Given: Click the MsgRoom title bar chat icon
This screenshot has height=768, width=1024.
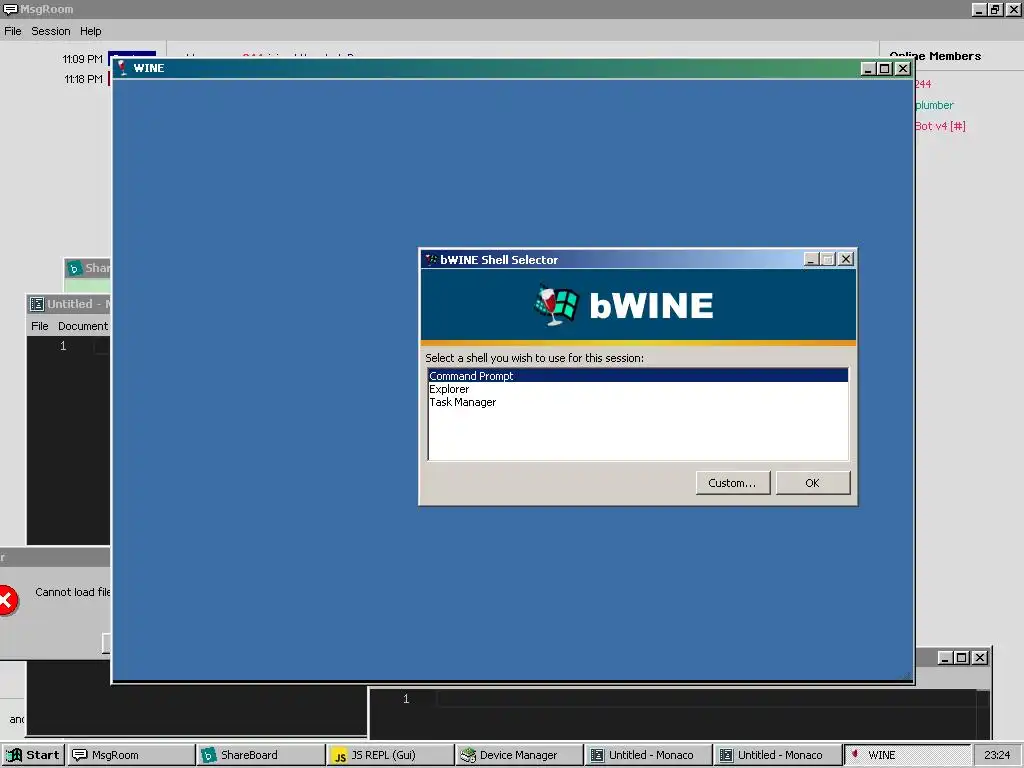Looking at the screenshot, I should click(x=10, y=9).
